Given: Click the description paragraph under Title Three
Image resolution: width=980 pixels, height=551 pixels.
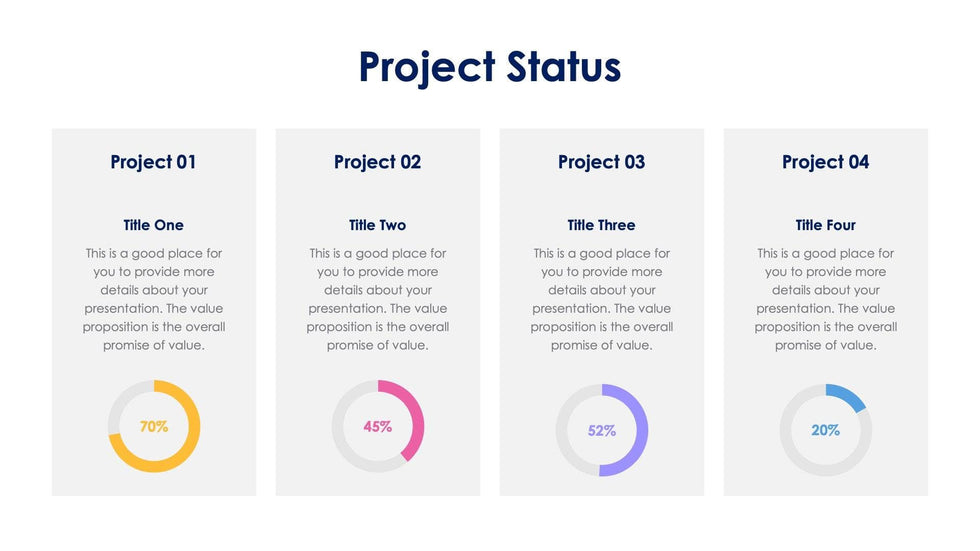Looking at the screenshot, I should 601,299.
